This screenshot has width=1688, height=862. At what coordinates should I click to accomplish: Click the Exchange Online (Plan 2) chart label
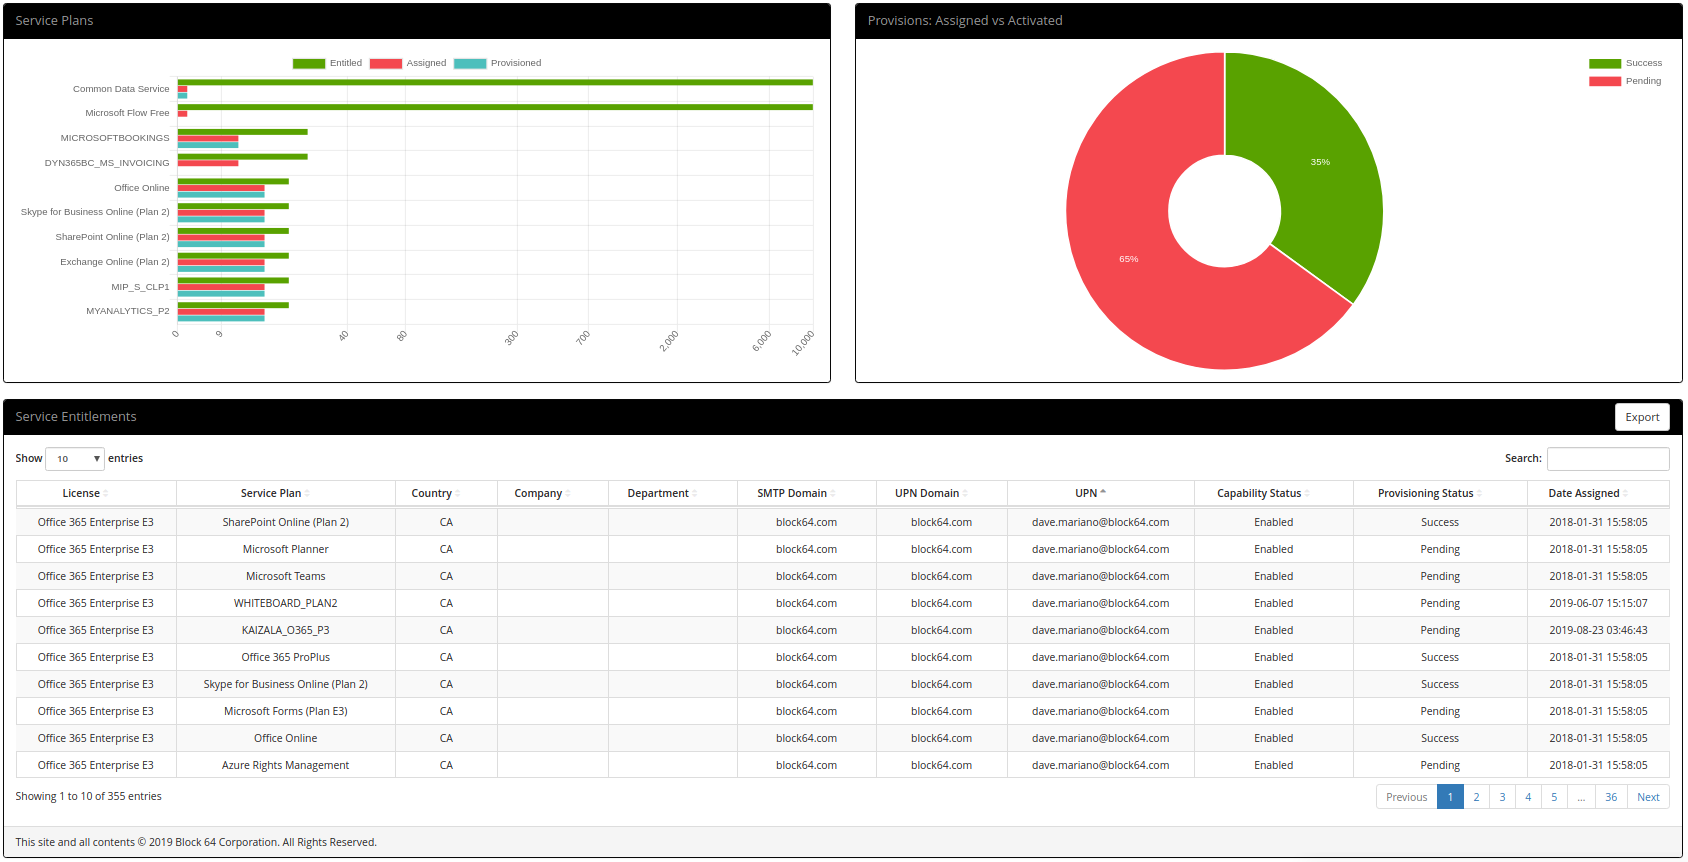point(115,262)
